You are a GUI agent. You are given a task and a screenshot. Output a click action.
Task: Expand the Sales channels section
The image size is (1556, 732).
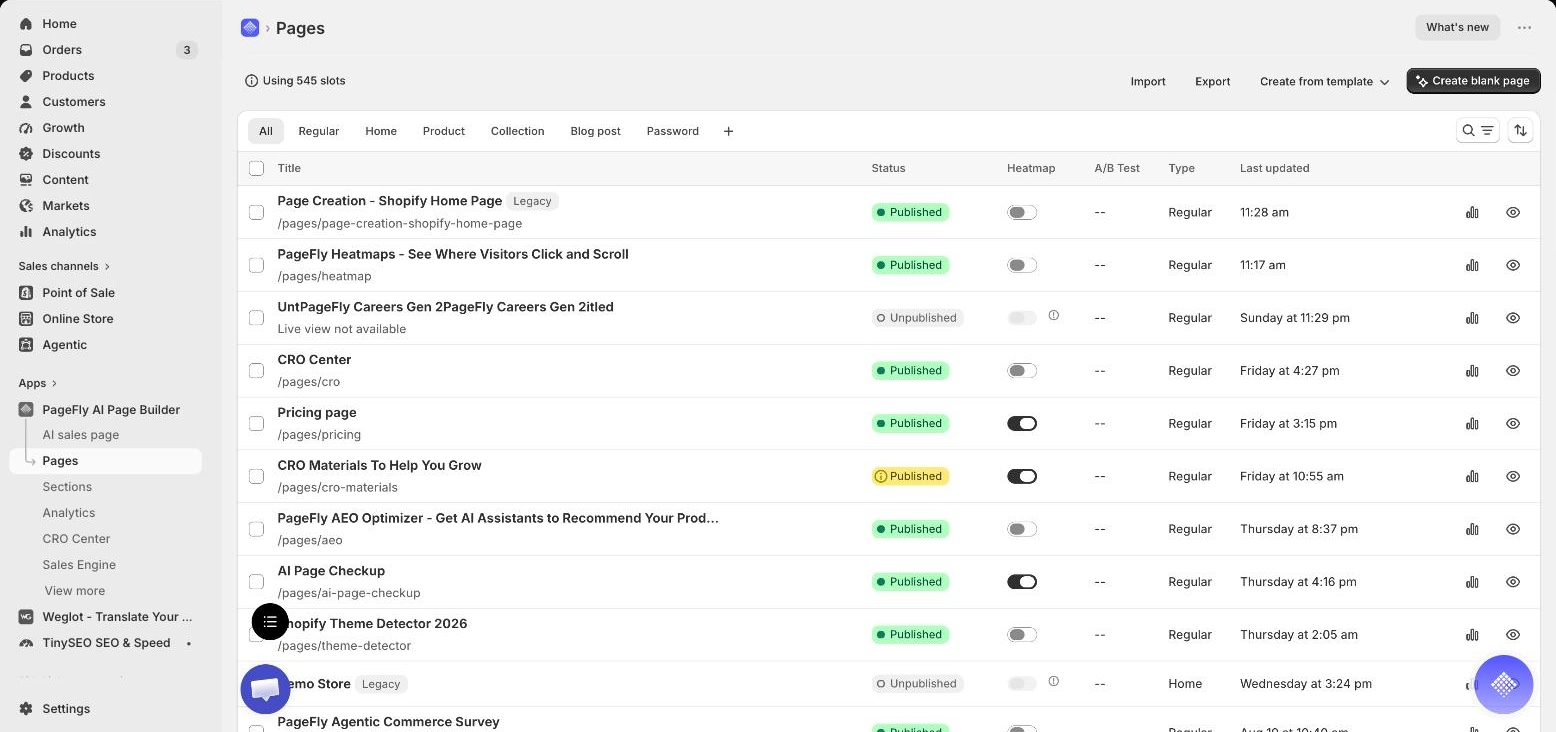click(x=64, y=266)
